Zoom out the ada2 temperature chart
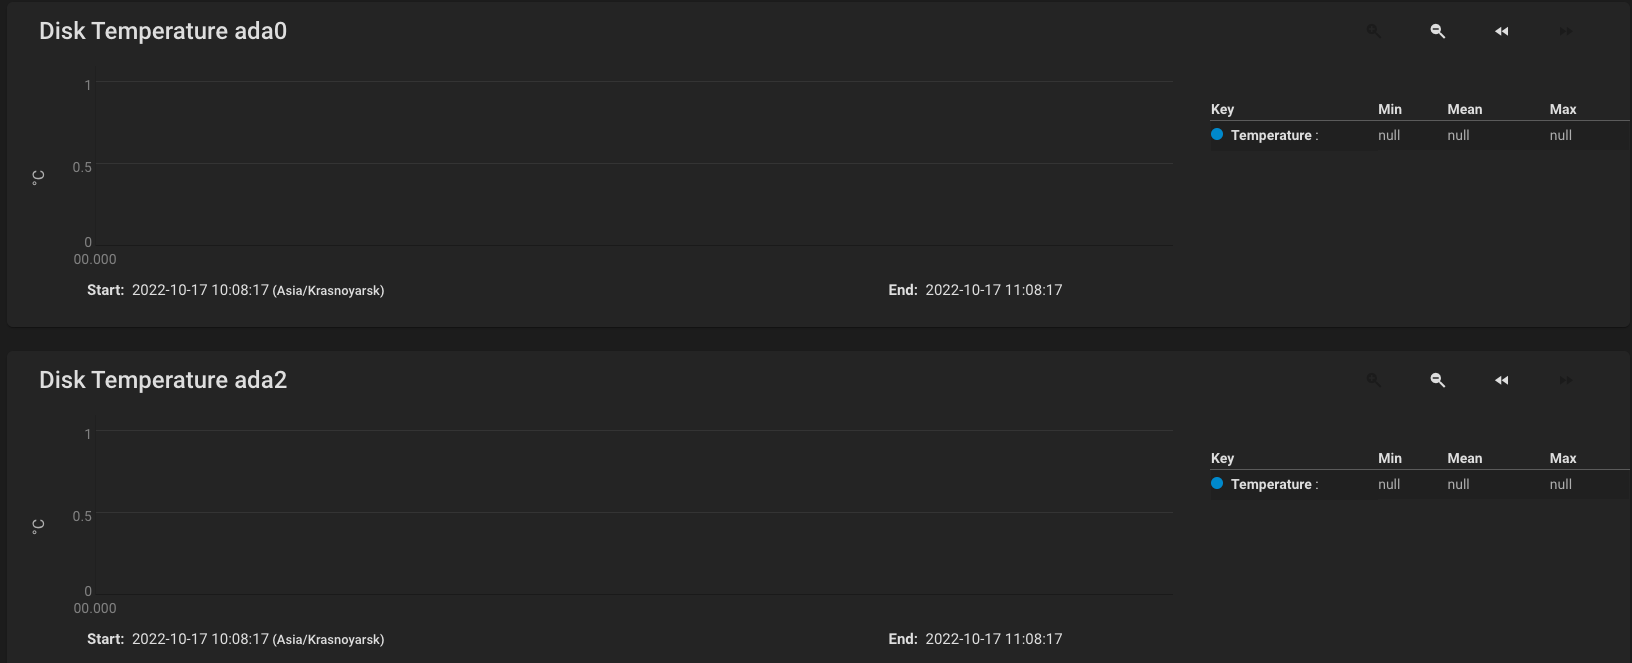This screenshot has height=663, width=1632. (1438, 380)
